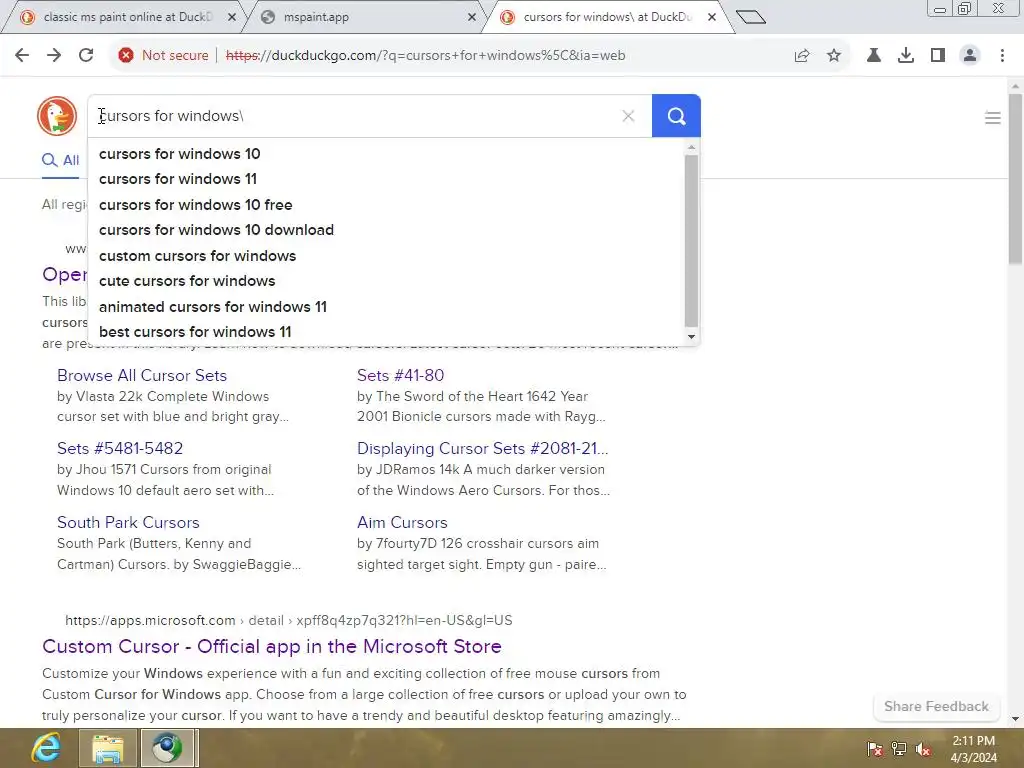Toggle the side panel icon

coord(938,56)
